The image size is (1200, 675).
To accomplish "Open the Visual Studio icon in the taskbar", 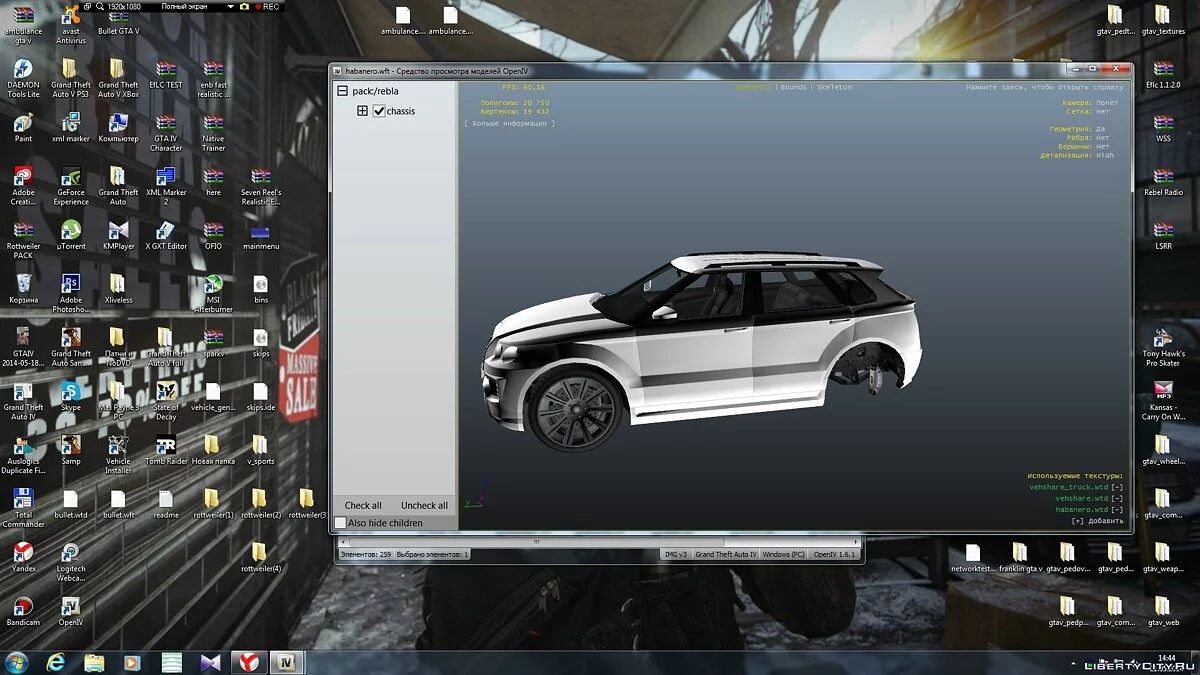I will 210,662.
